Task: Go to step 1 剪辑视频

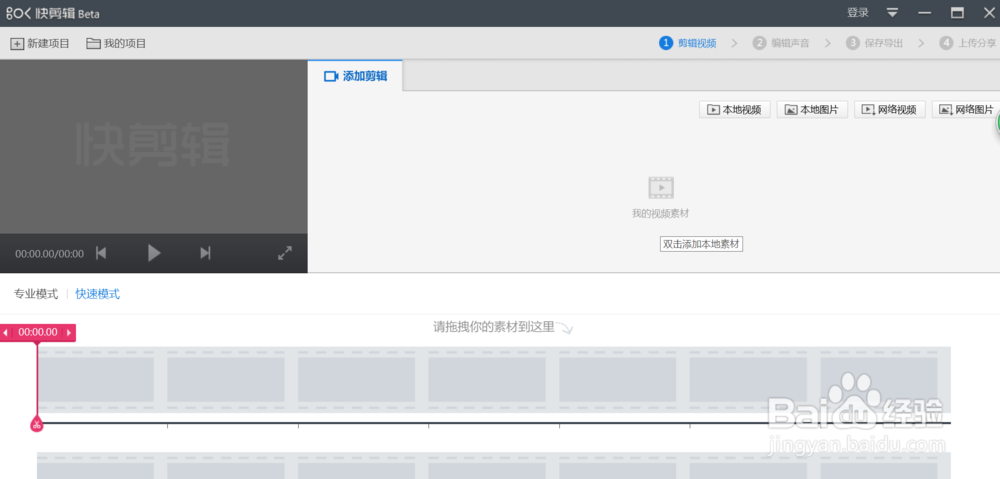Action: 688,43
